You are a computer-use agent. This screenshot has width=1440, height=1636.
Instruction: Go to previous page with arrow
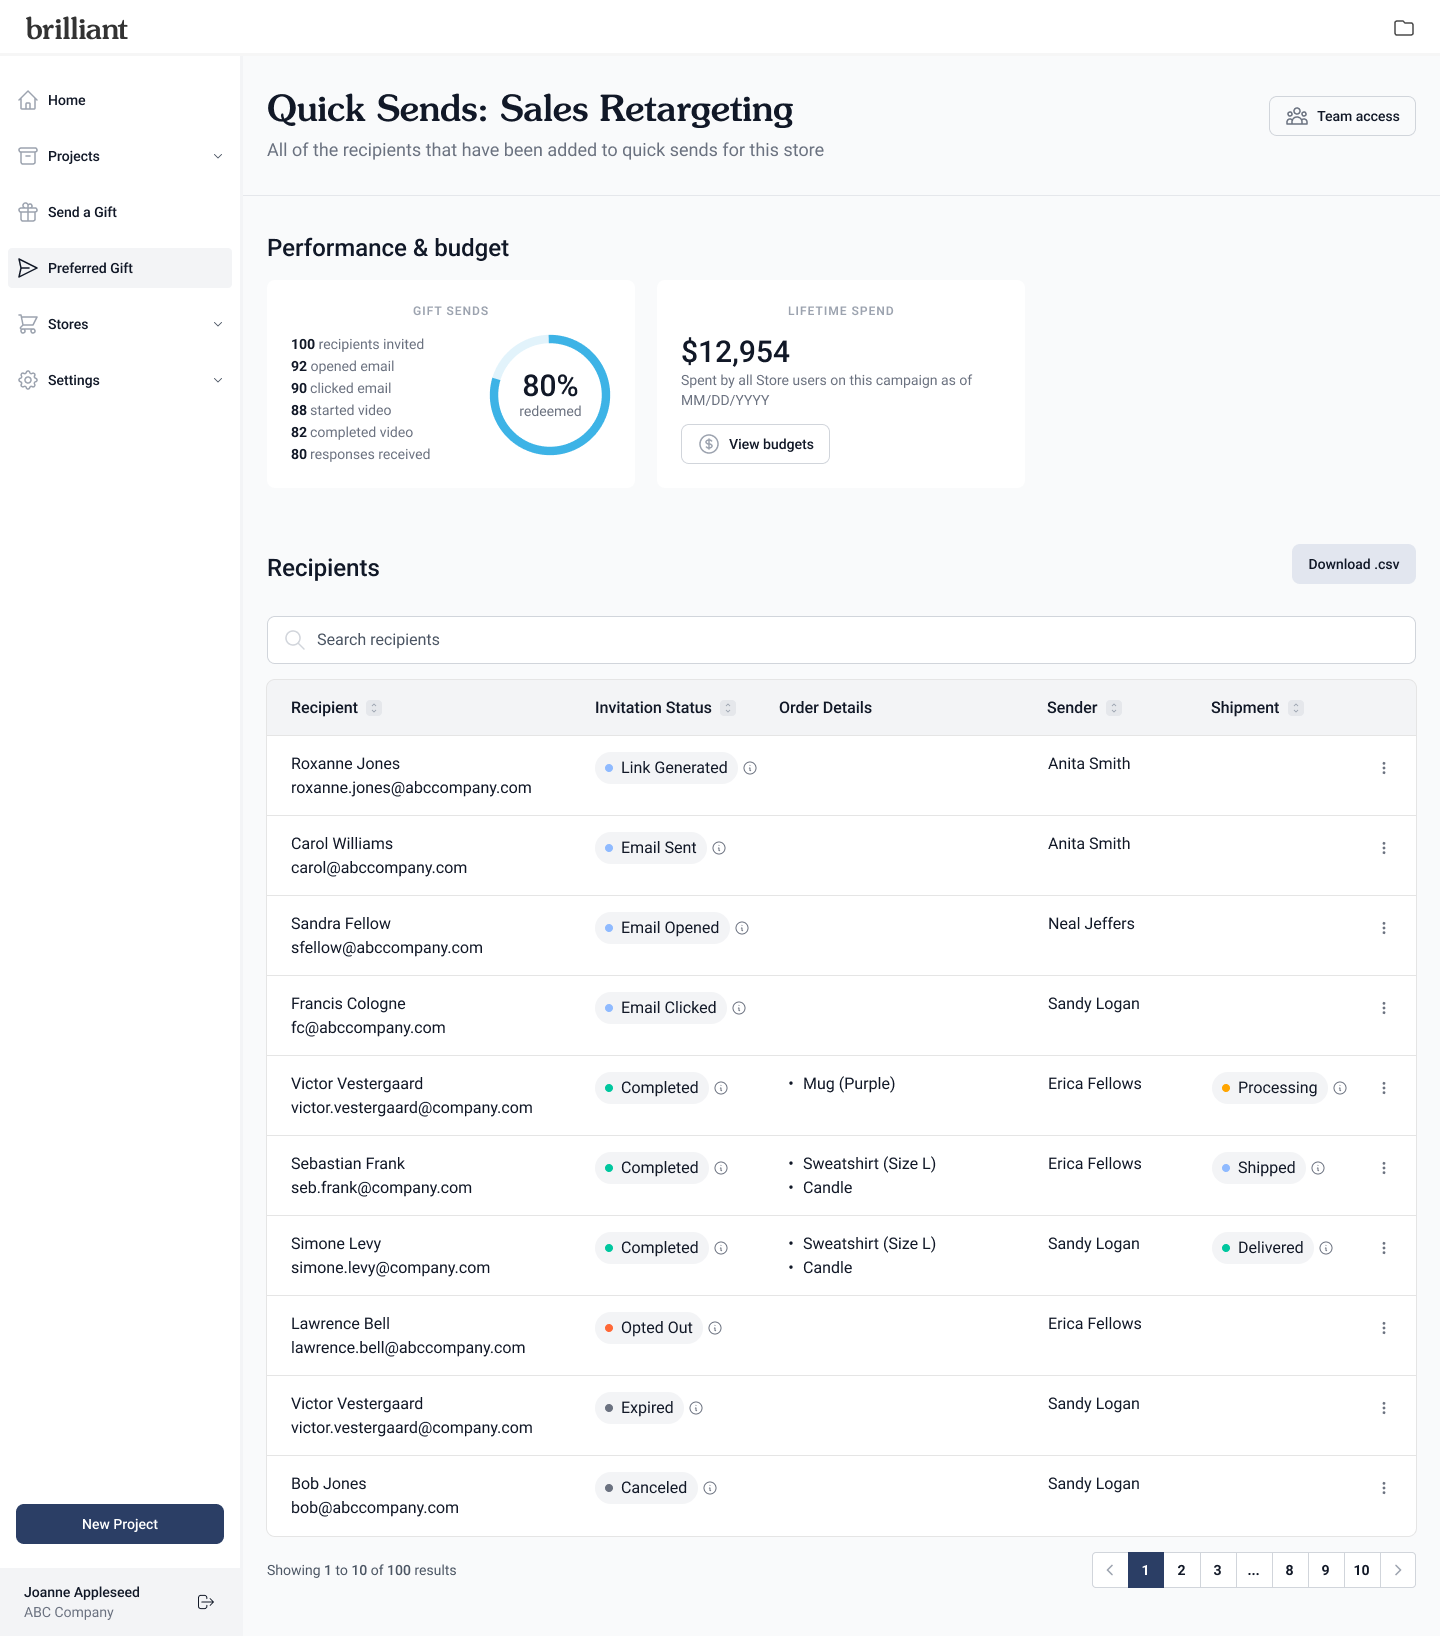[x=1110, y=1570]
